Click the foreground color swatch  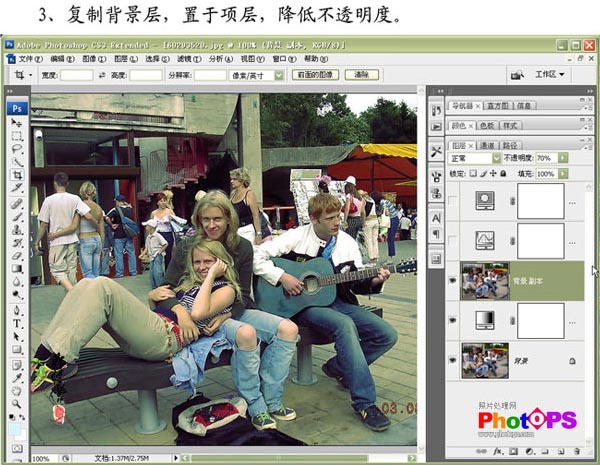coord(14,429)
